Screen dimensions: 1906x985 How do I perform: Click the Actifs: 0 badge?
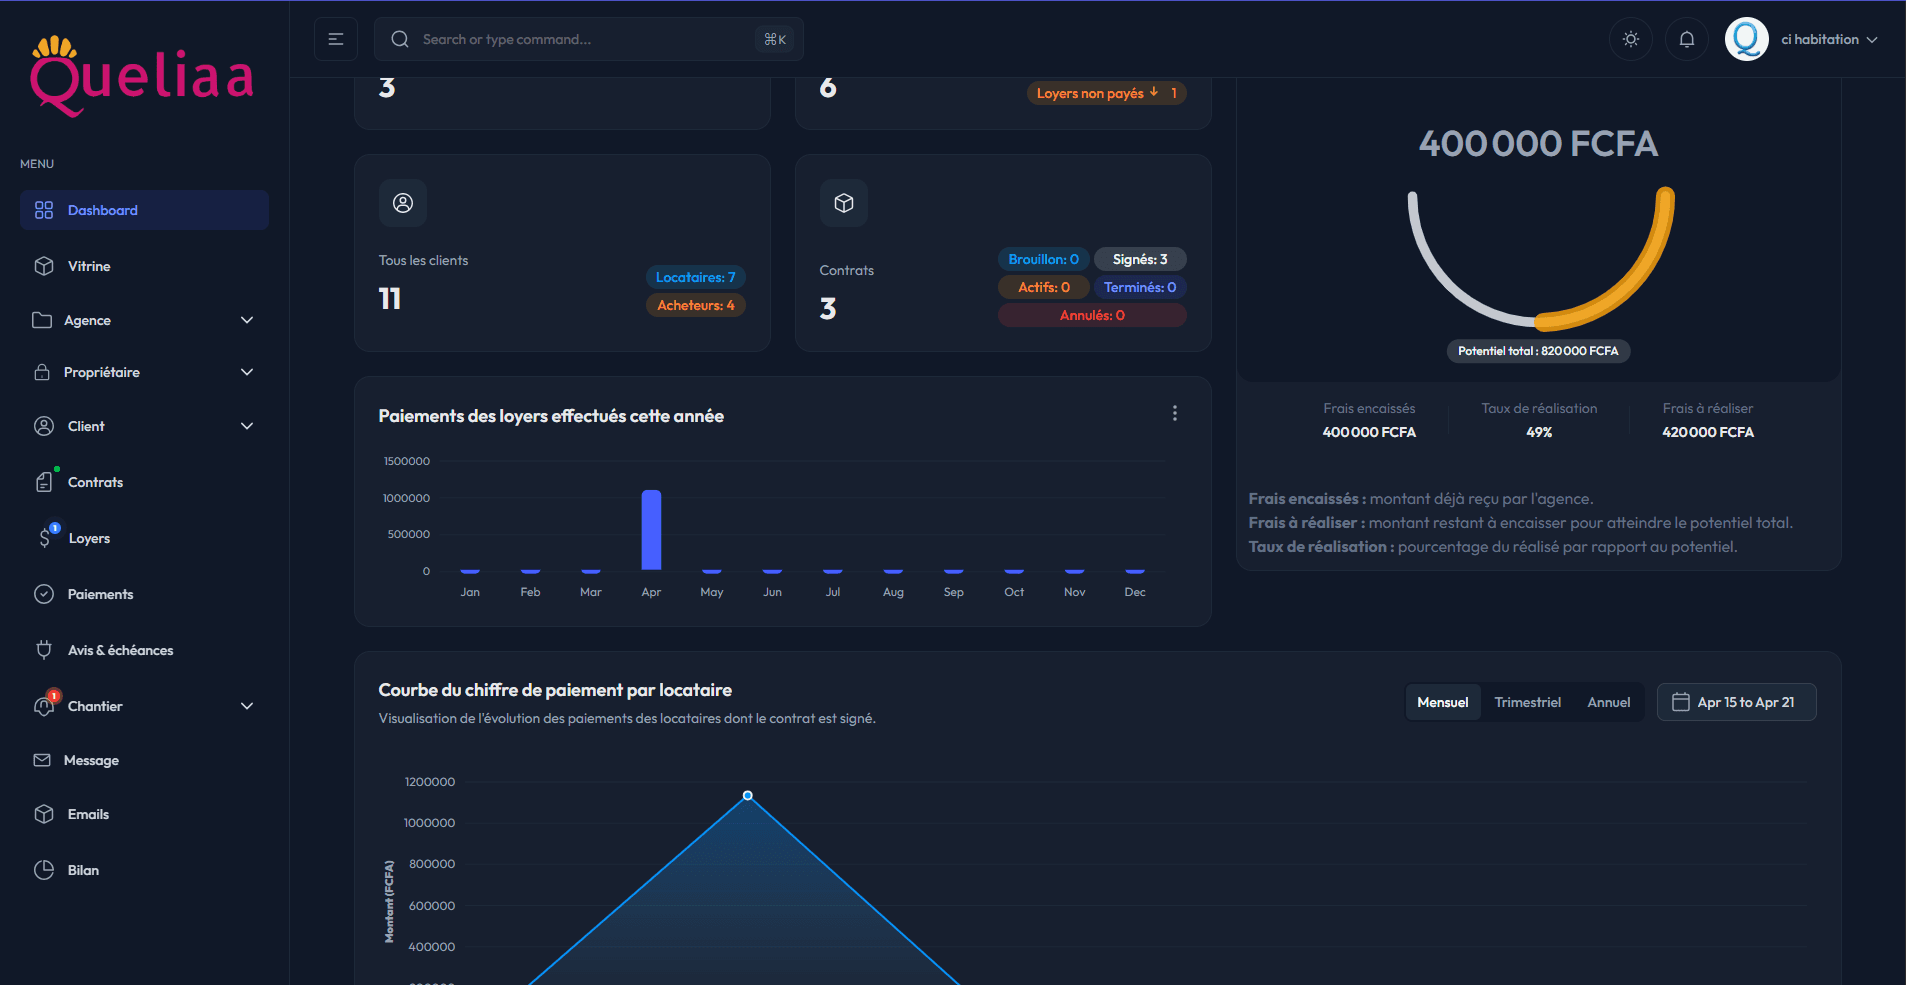click(x=1043, y=287)
